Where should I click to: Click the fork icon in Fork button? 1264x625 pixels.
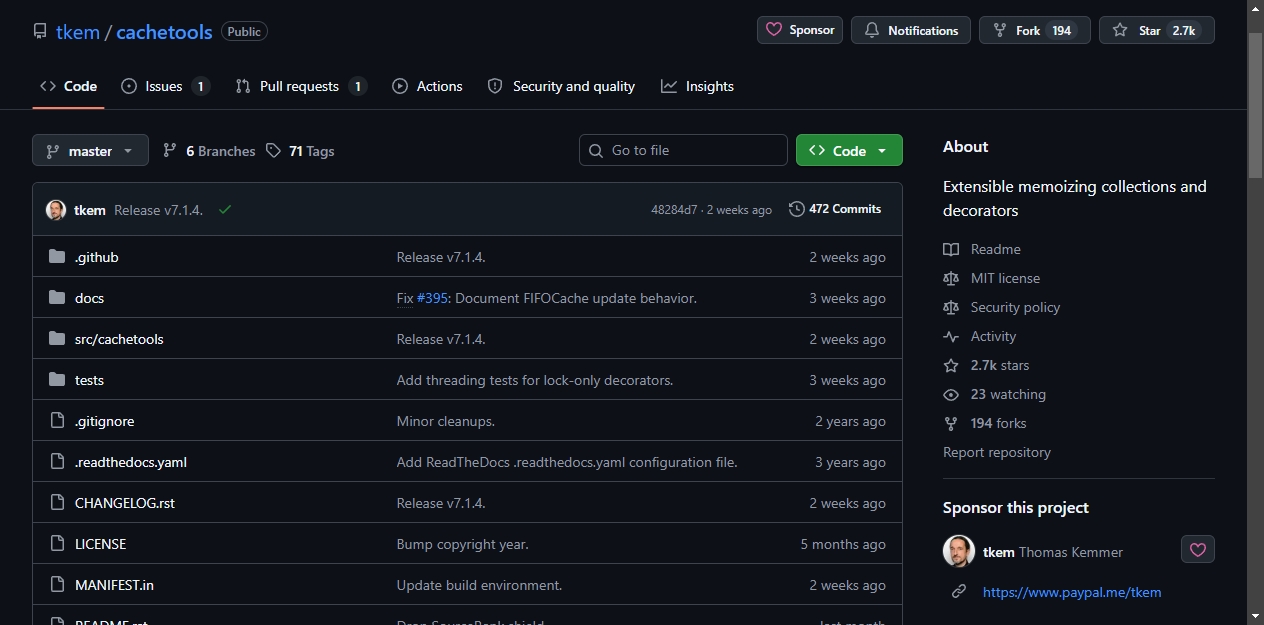click(x=1000, y=31)
